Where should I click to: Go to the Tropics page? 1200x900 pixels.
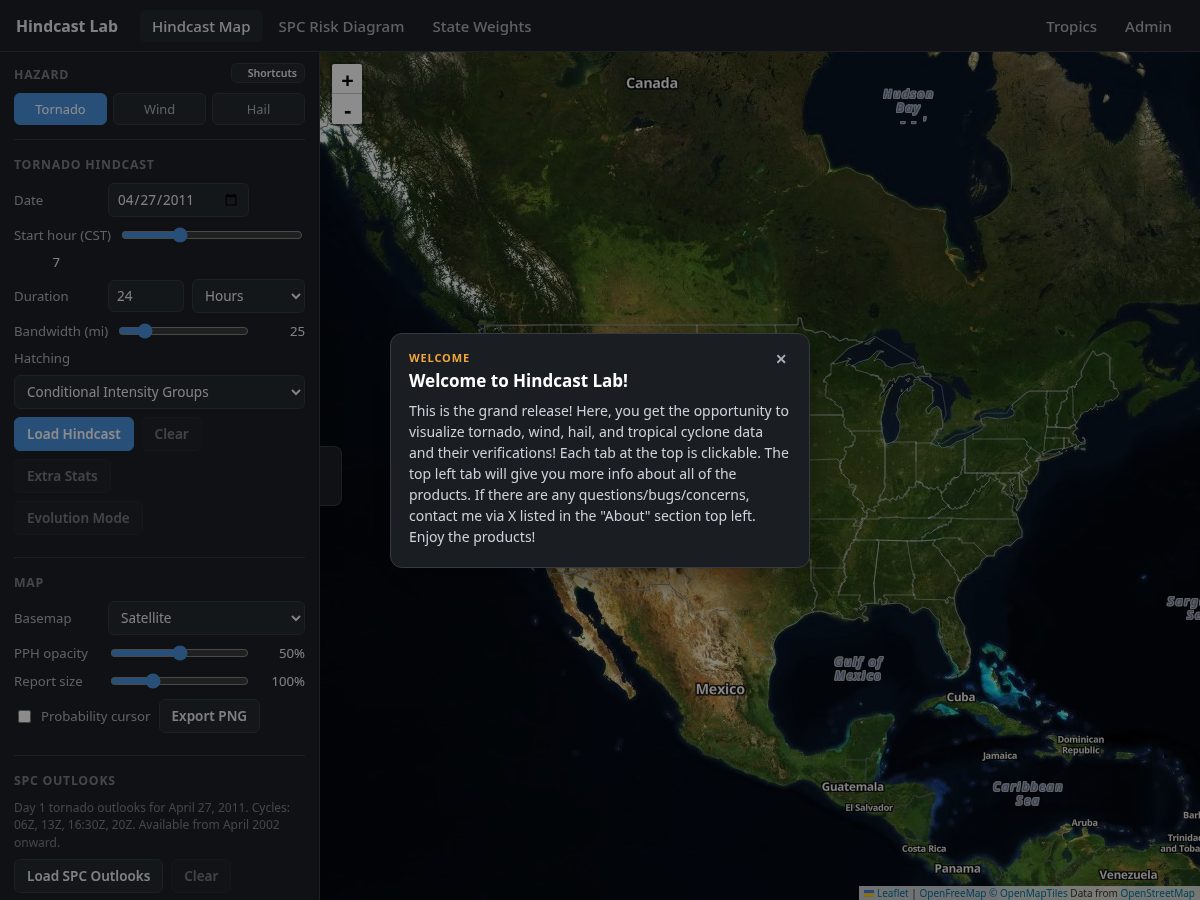pyautogui.click(x=1071, y=27)
